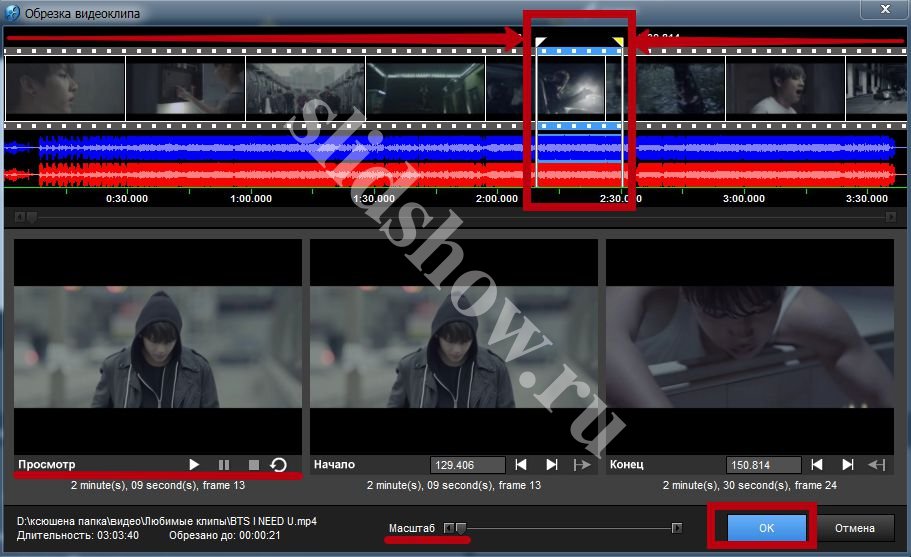Image resolution: width=911 pixels, height=557 pixels.
Task: Click the timeline scrollbar left arrow
Action: pyautogui.click(x=20, y=217)
